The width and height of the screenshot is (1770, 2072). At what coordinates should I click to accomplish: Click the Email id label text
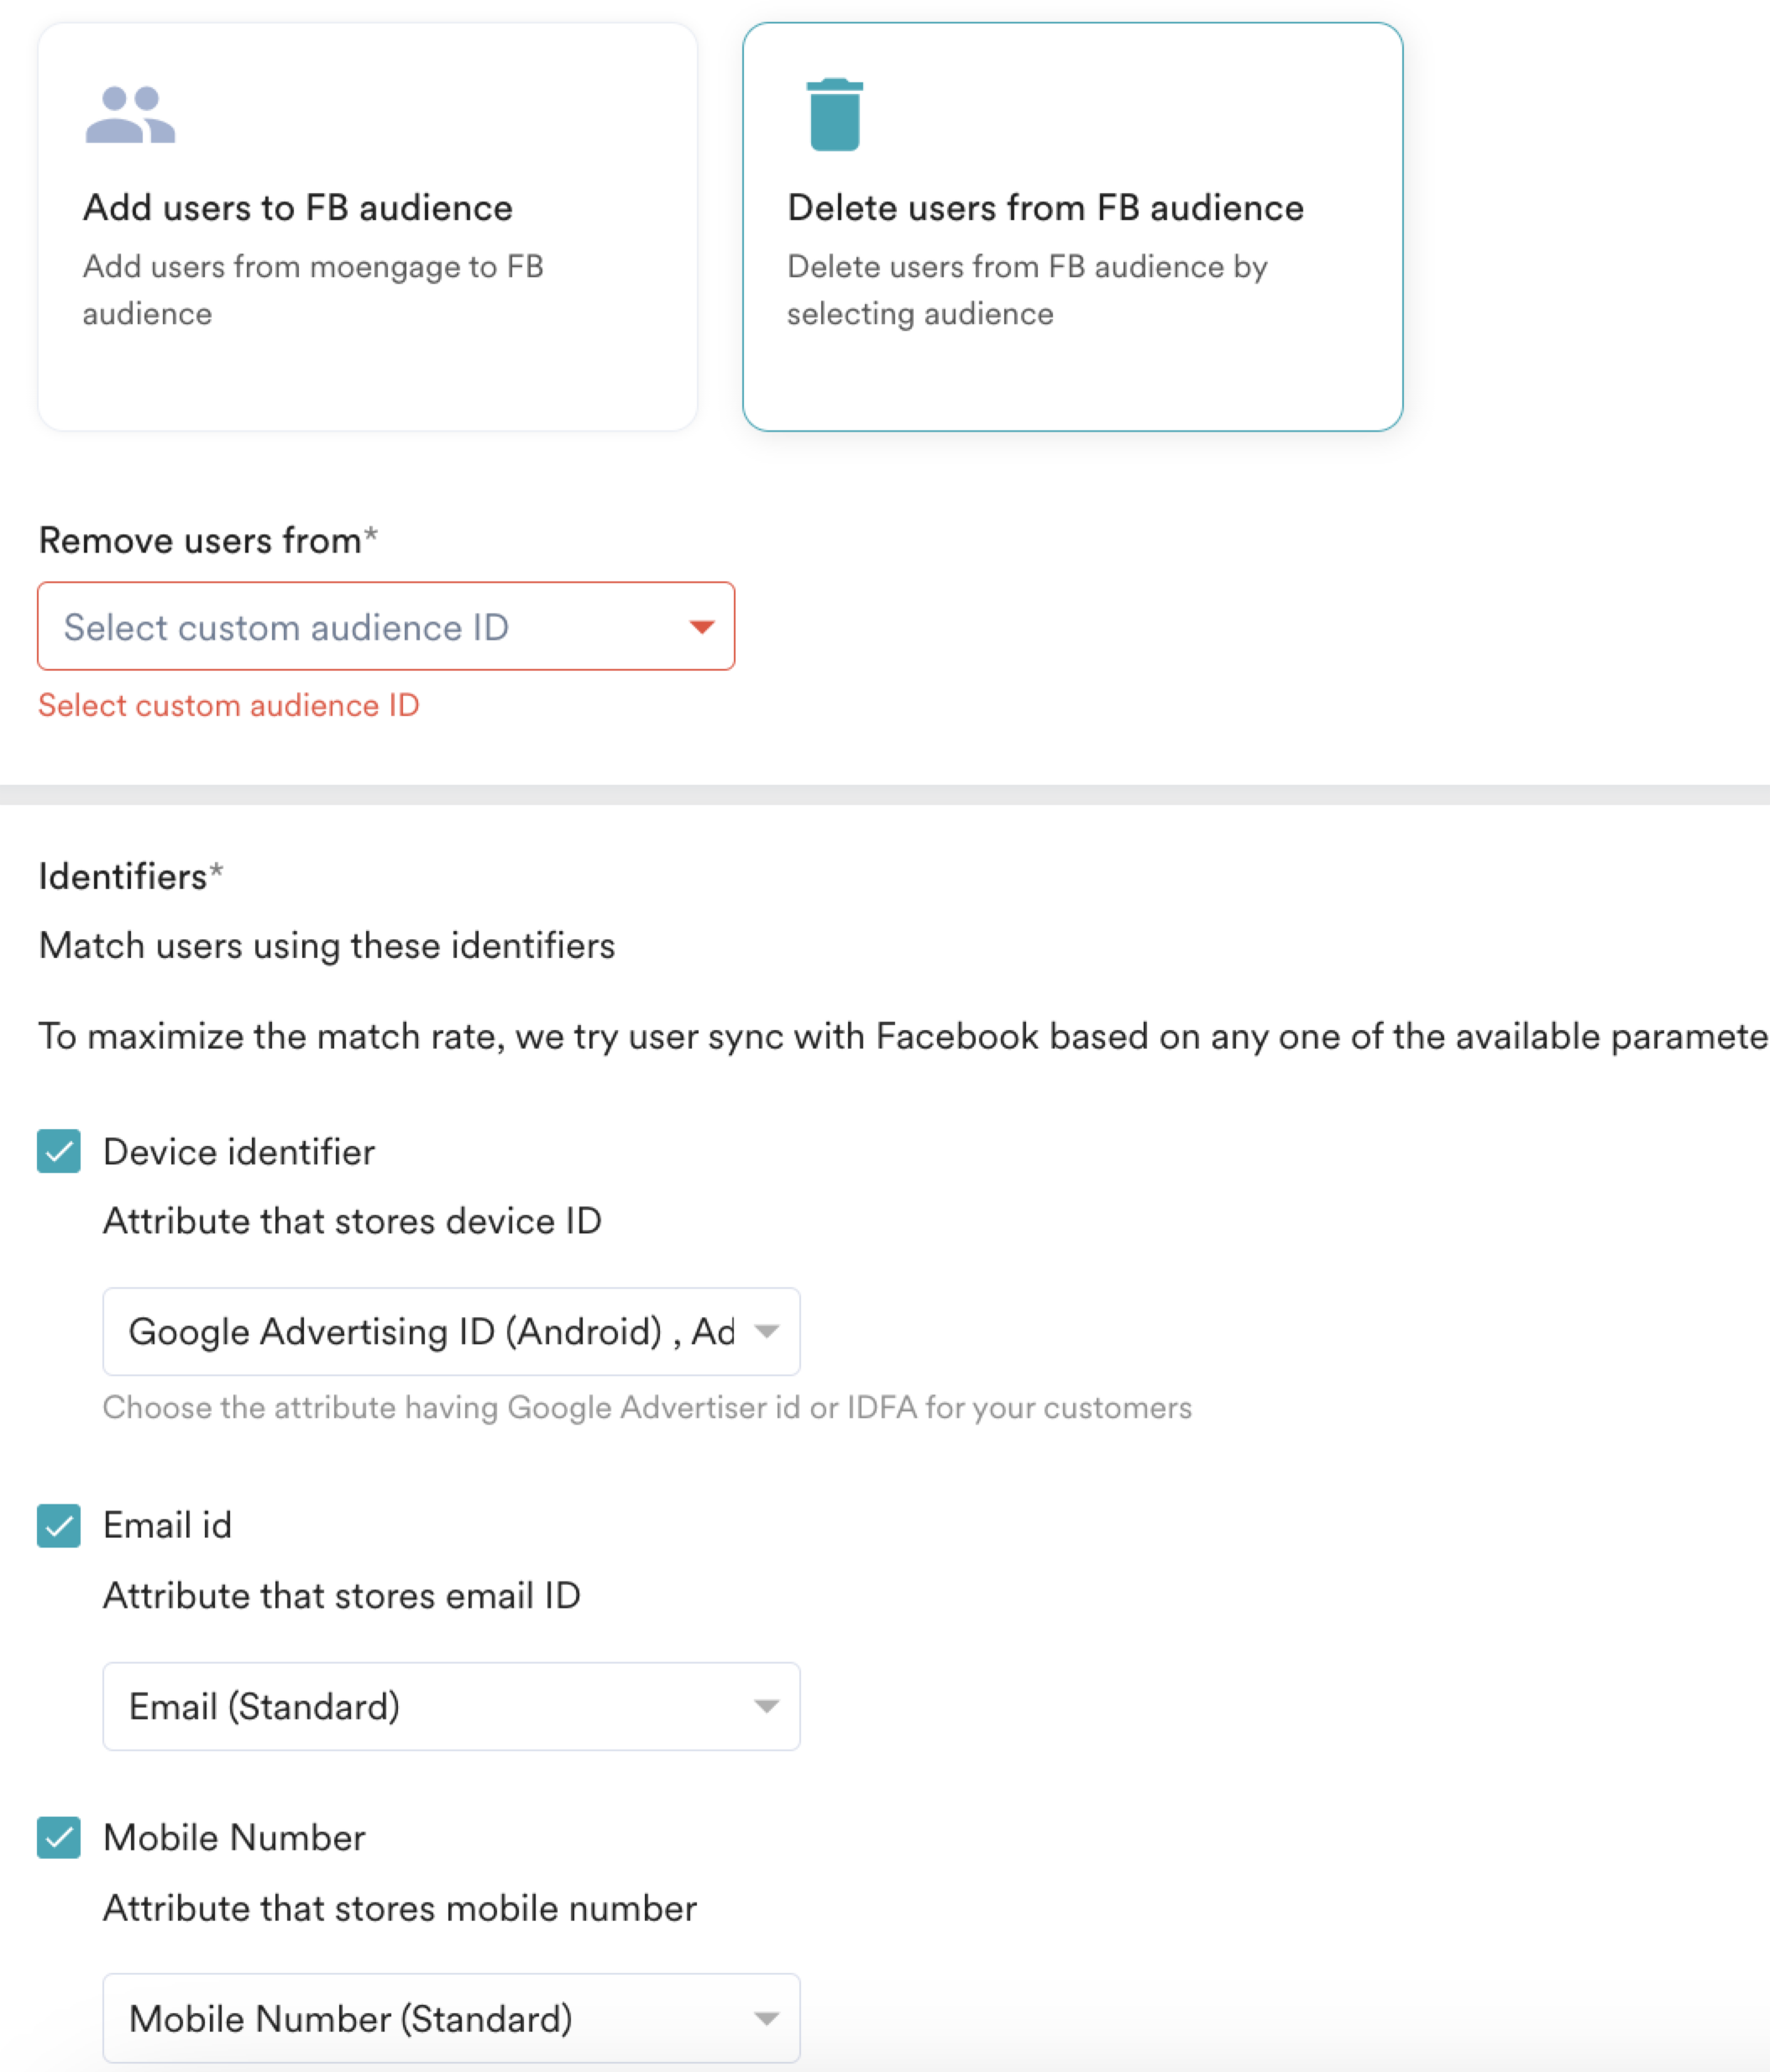pyautogui.click(x=167, y=1526)
